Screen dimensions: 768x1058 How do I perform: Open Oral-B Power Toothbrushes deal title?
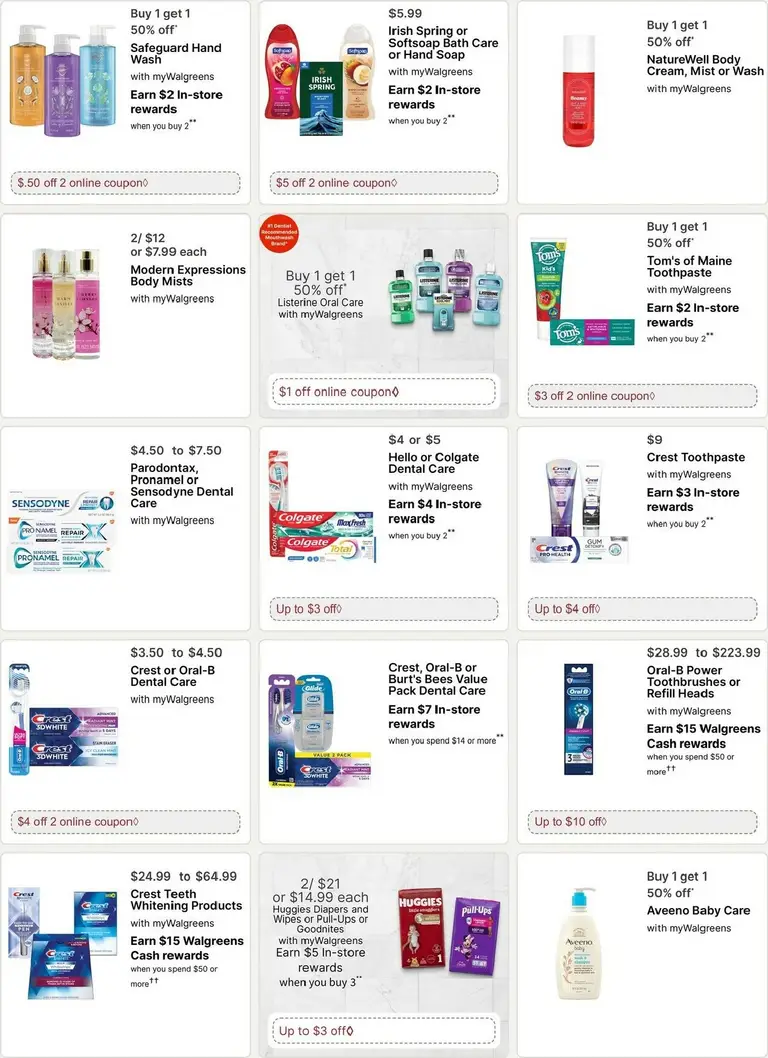(693, 681)
